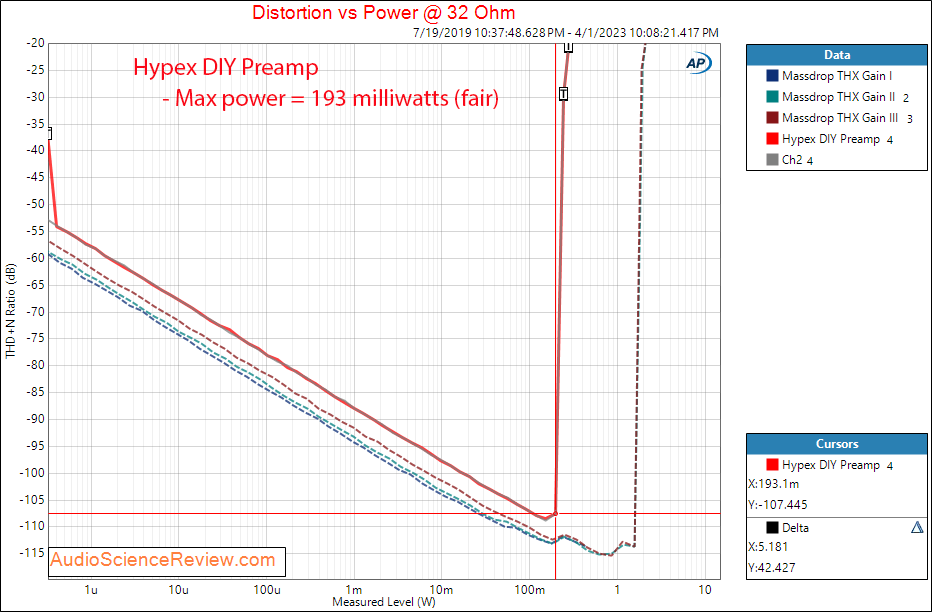Click the '10m' x-axis tick label
The image size is (932, 612).
click(x=441, y=590)
